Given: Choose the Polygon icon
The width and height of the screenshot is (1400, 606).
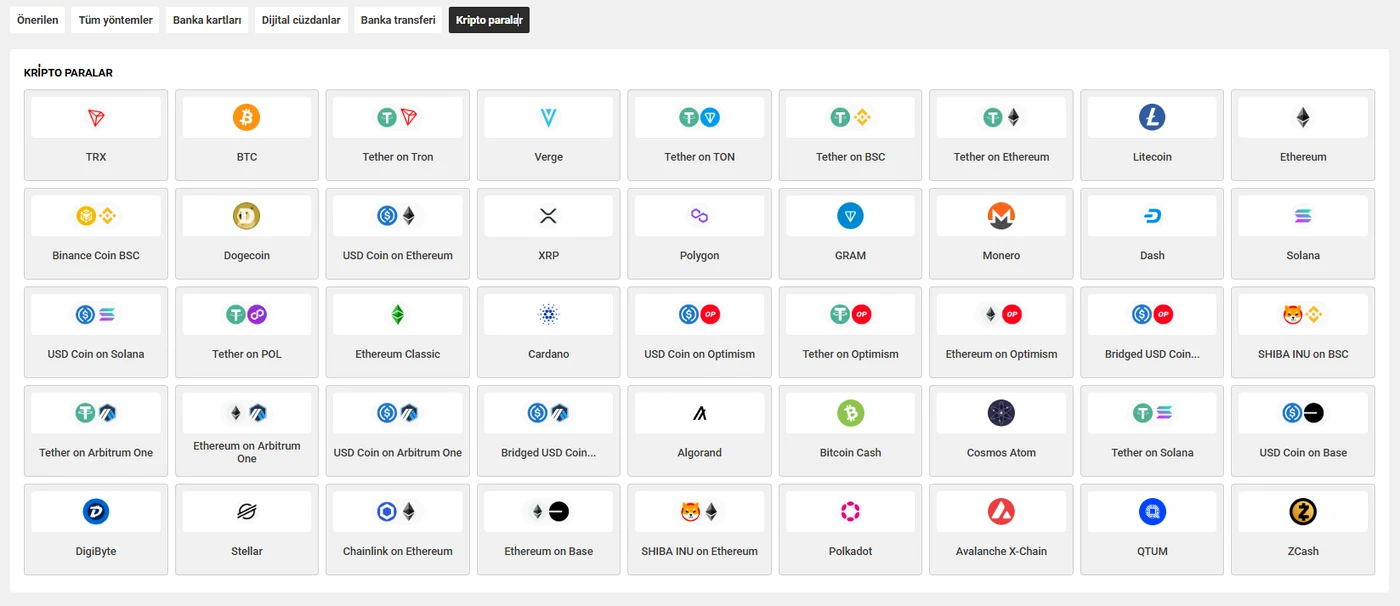Looking at the screenshot, I should click(x=700, y=216).
